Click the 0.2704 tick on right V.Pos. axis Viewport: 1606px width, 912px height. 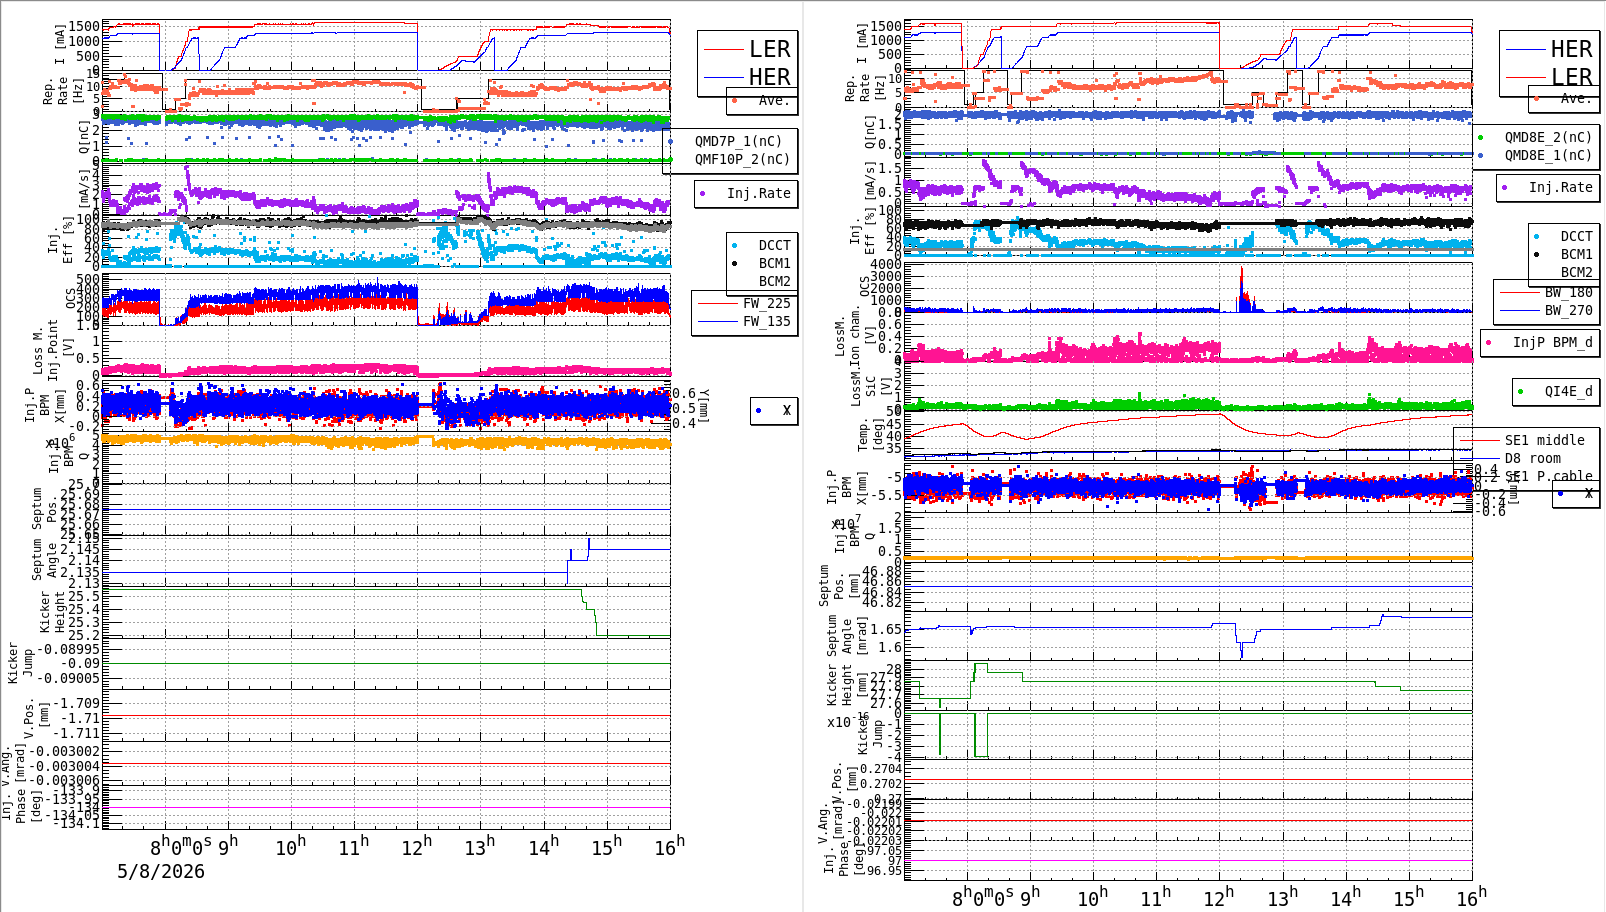pyautogui.click(x=881, y=769)
